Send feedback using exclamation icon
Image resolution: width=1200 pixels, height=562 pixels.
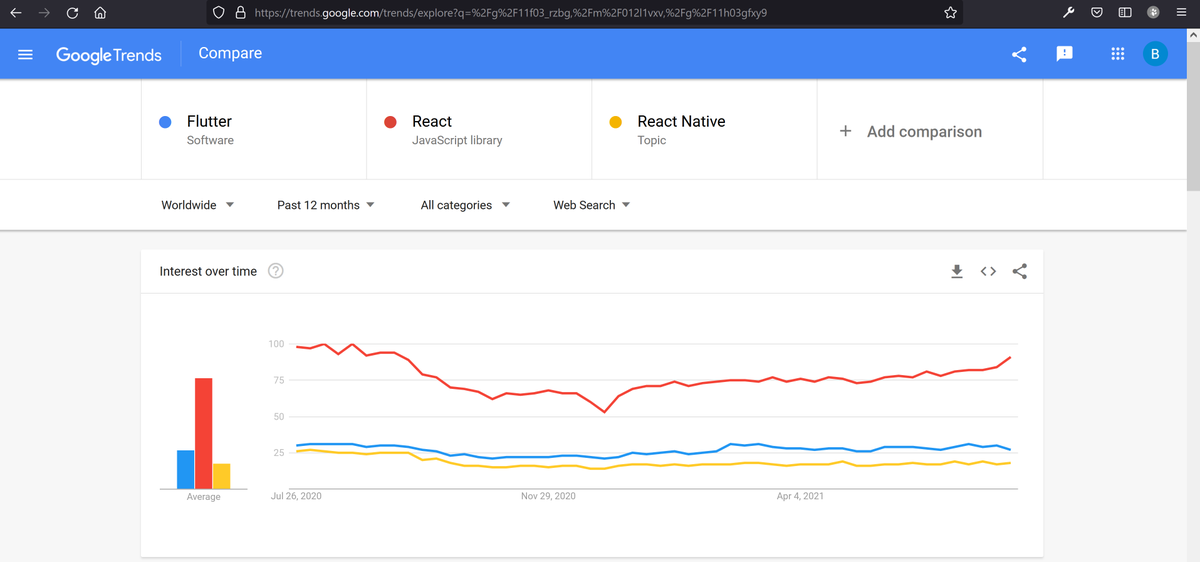coord(1065,54)
